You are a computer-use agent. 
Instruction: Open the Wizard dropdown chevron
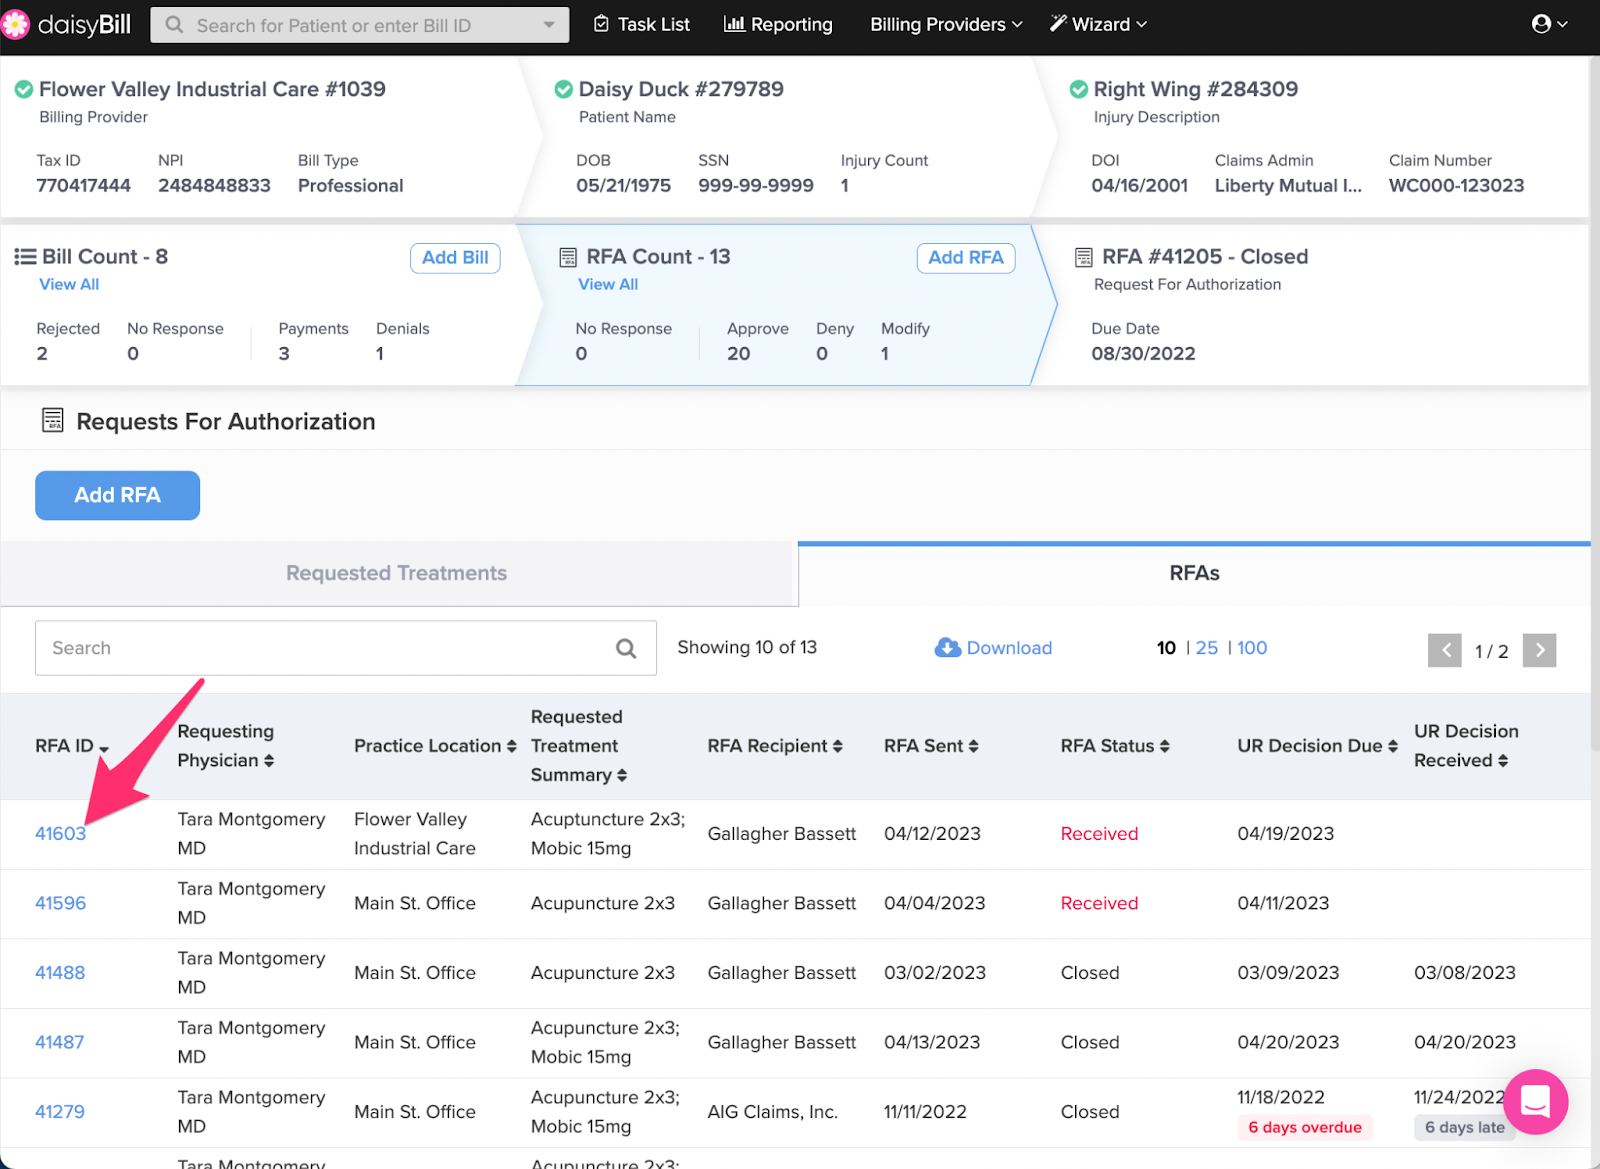pos(1142,24)
